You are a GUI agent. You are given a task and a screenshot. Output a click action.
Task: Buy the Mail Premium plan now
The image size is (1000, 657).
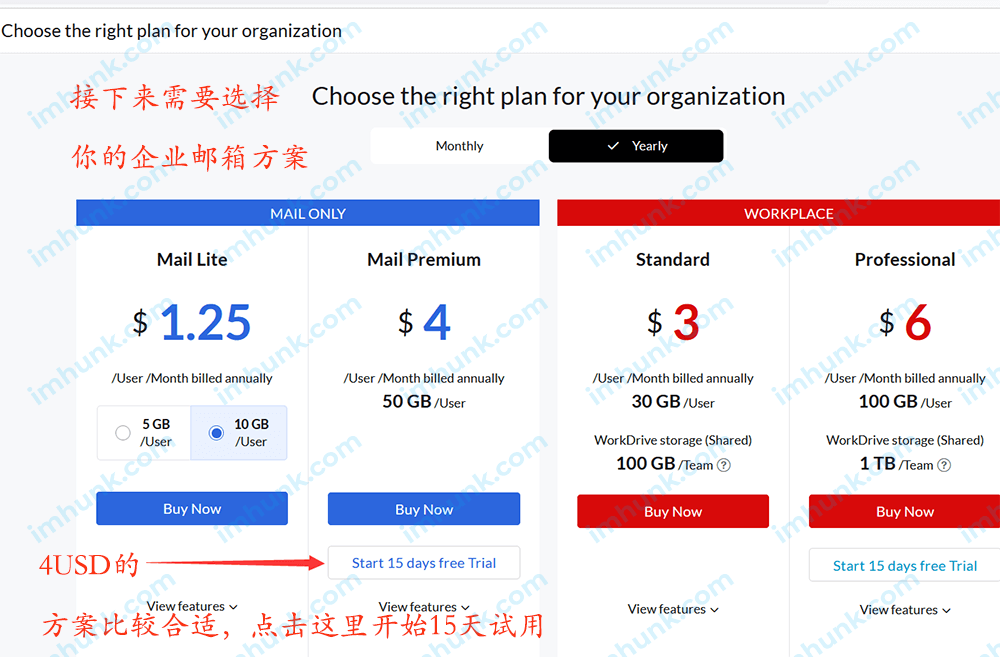click(424, 509)
